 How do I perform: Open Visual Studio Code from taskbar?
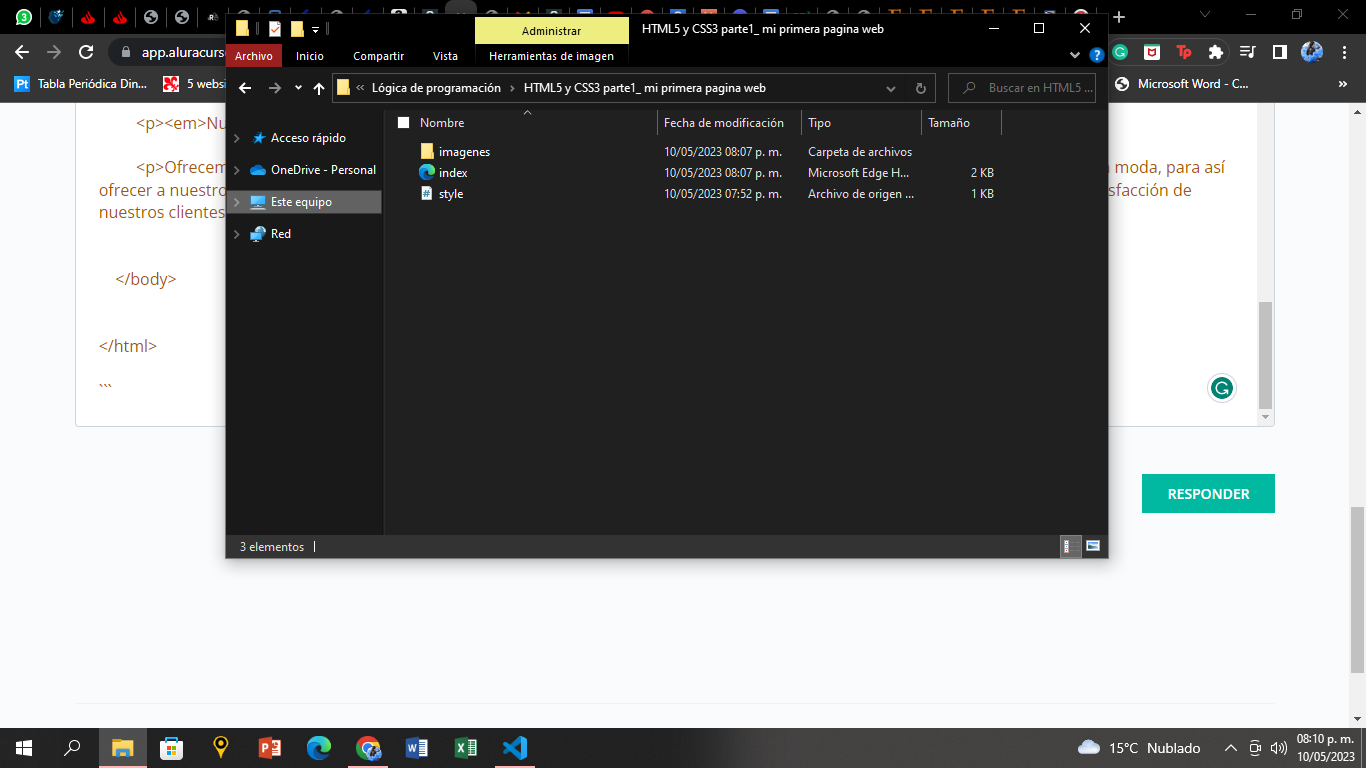515,748
